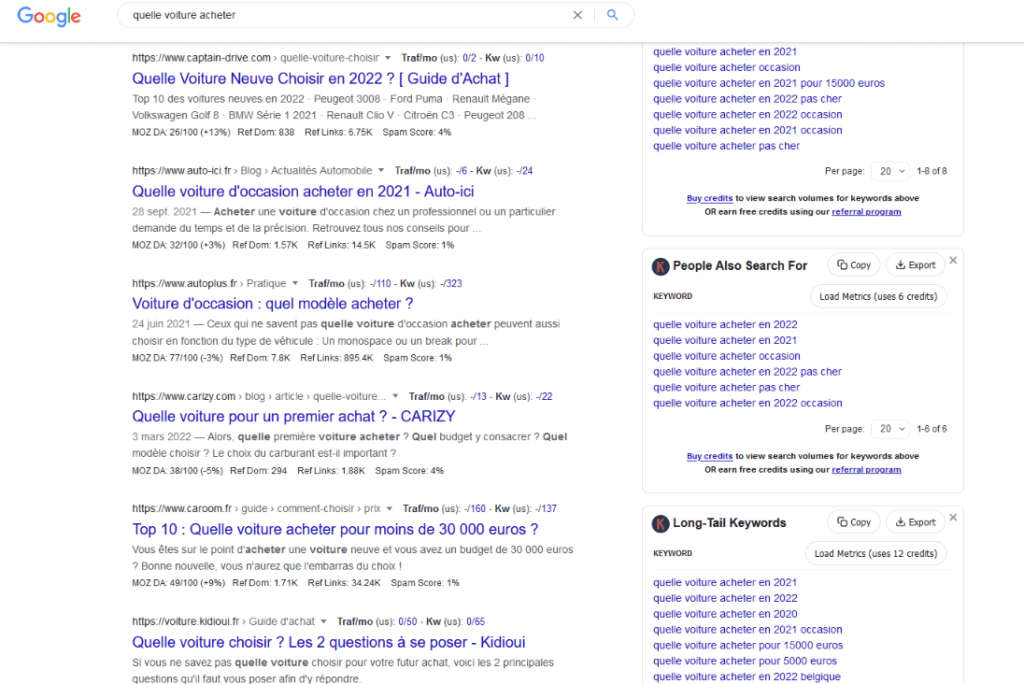Close the People Also Search For panel
This screenshot has width=1024, height=684.
(953, 260)
